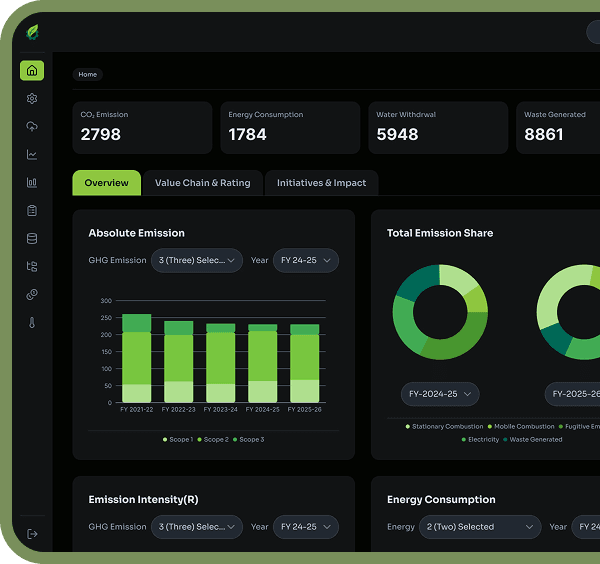Click the FY 2021-22 bar

pyautogui.click(x=137, y=358)
